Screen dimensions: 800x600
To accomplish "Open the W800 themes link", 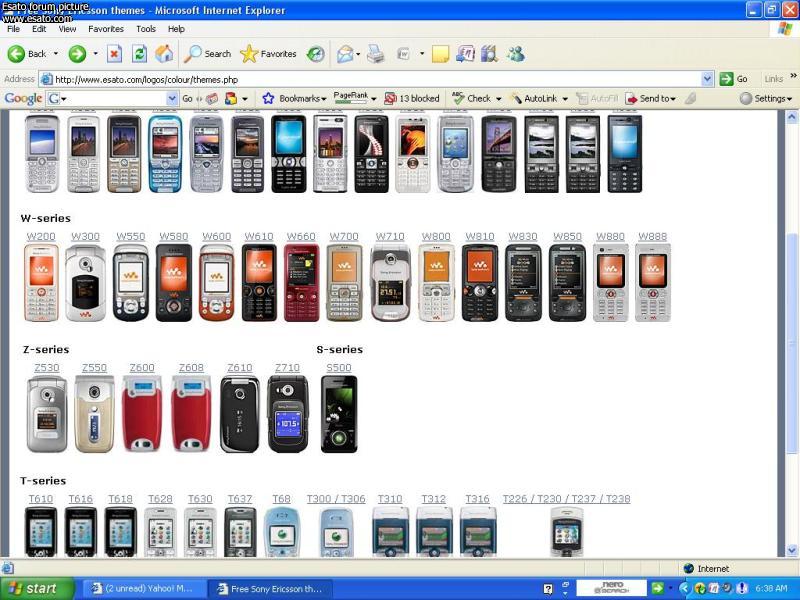I will tap(436, 237).
